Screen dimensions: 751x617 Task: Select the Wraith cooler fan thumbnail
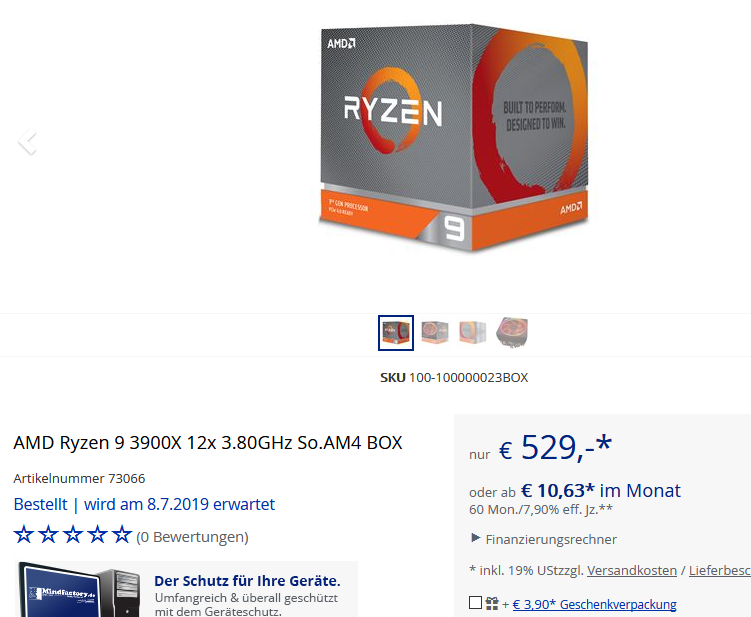(512, 332)
